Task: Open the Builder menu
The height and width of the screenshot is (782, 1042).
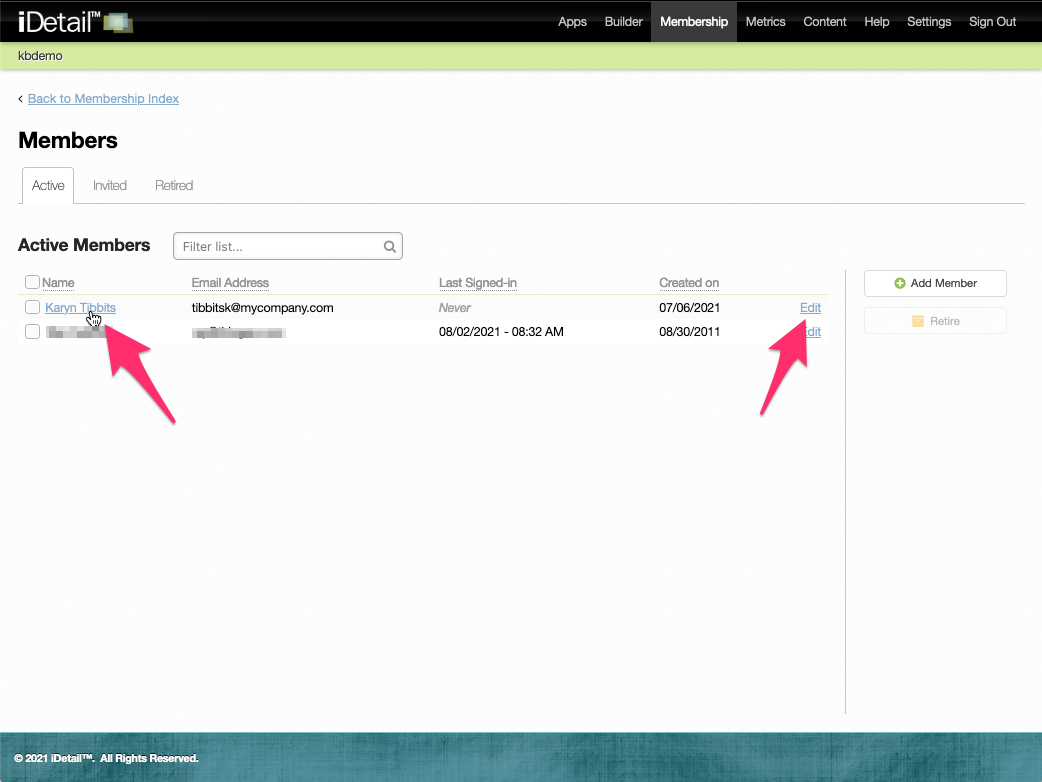Action: 623,21
